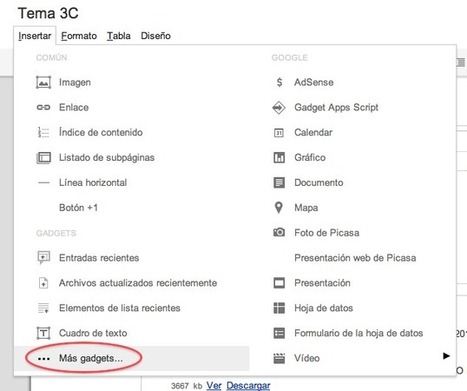Open the Insertar menu
Screen dimensions: 467x391
[35, 36]
